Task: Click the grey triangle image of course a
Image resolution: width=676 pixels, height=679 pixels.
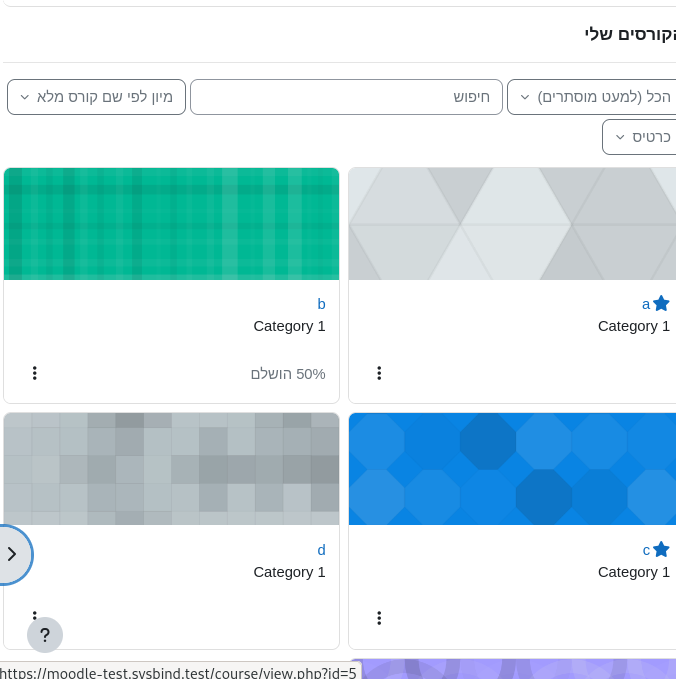Action: [x=512, y=224]
